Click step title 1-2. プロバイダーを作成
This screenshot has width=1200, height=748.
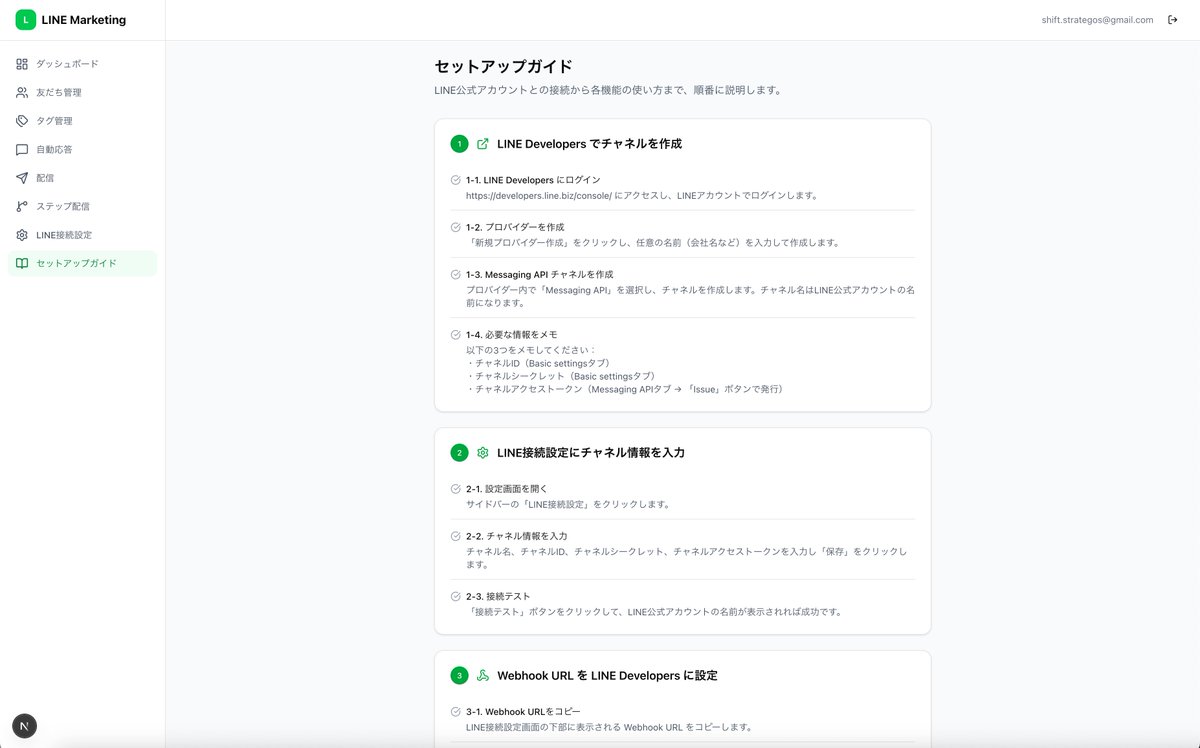[515, 227]
